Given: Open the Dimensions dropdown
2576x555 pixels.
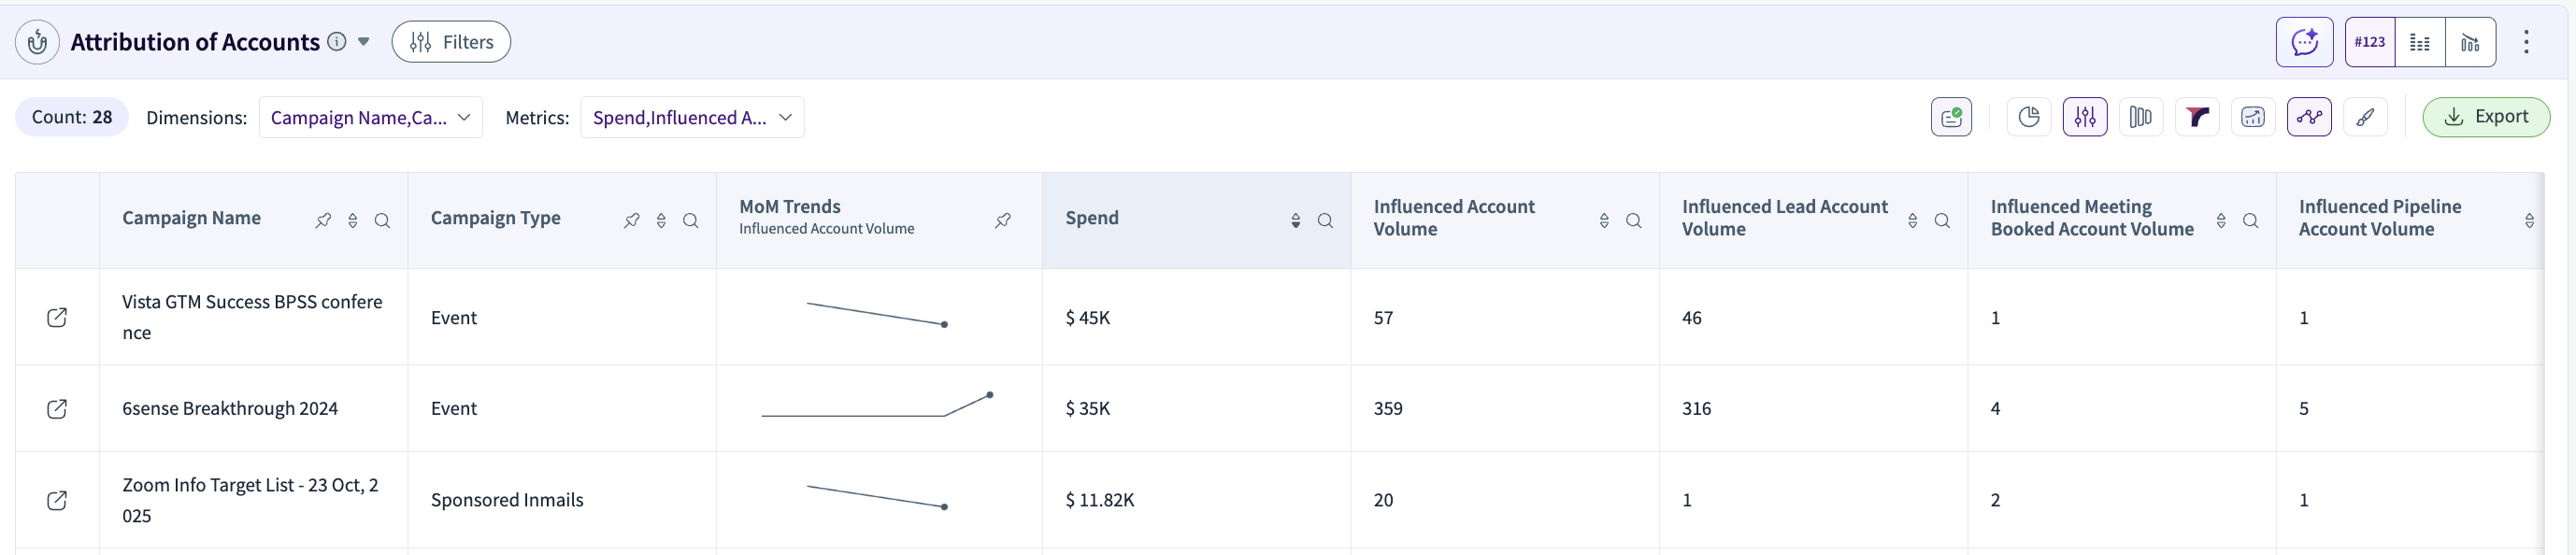Looking at the screenshot, I should point(371,117).
